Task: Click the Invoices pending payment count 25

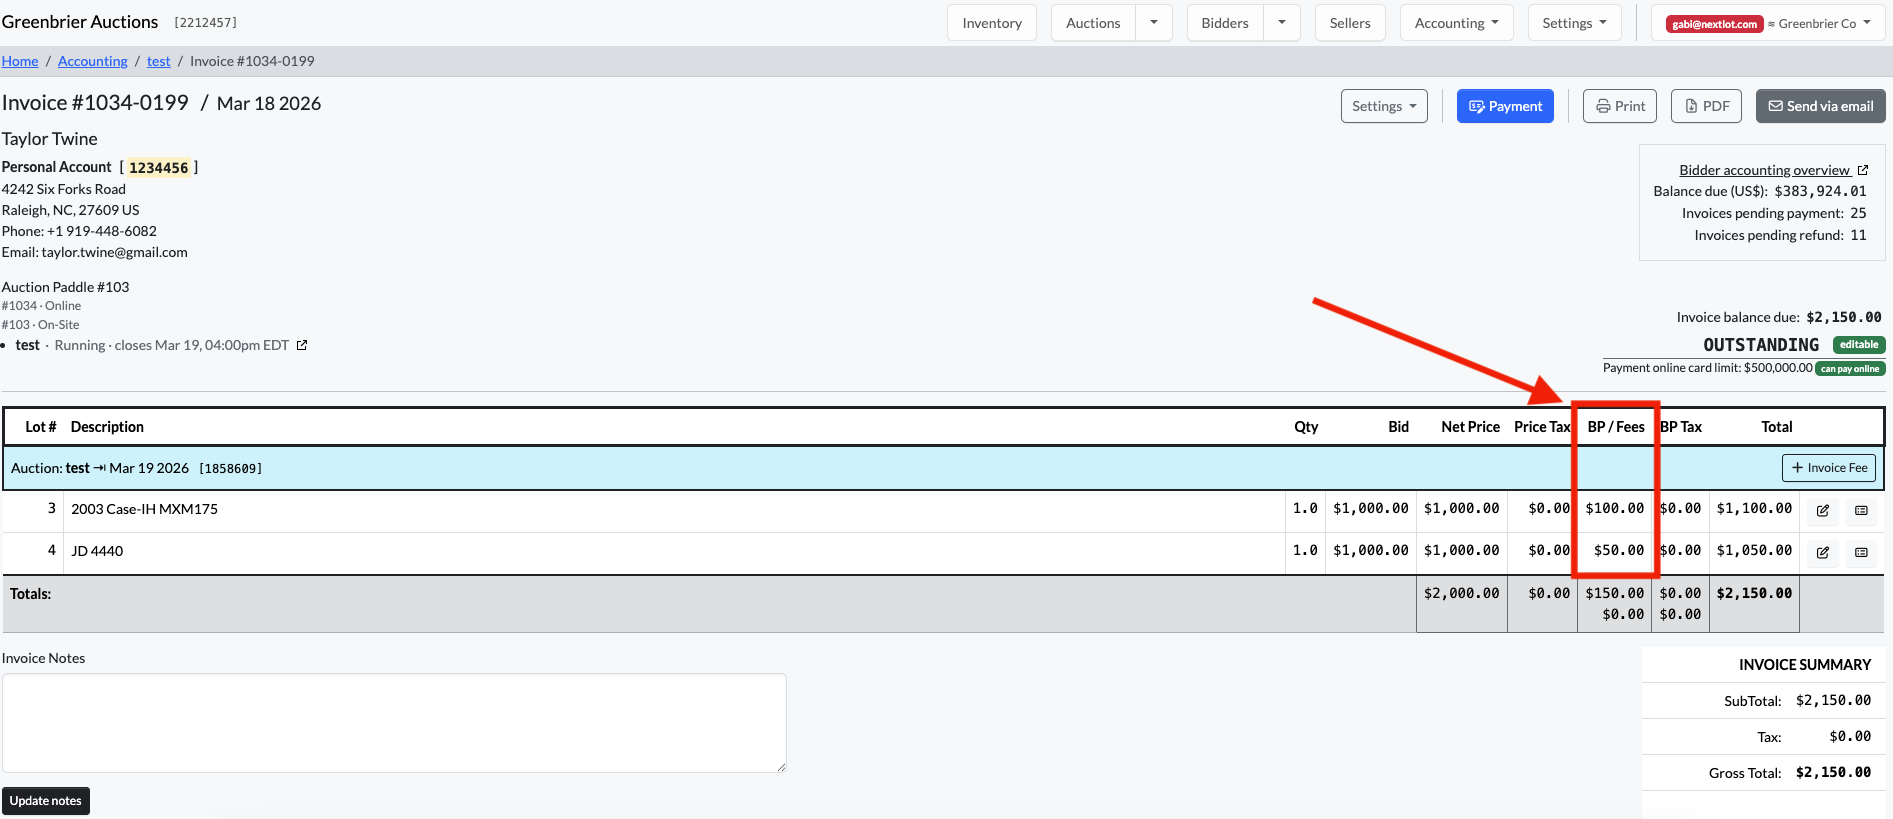Action: click(x=1858, y=213)
